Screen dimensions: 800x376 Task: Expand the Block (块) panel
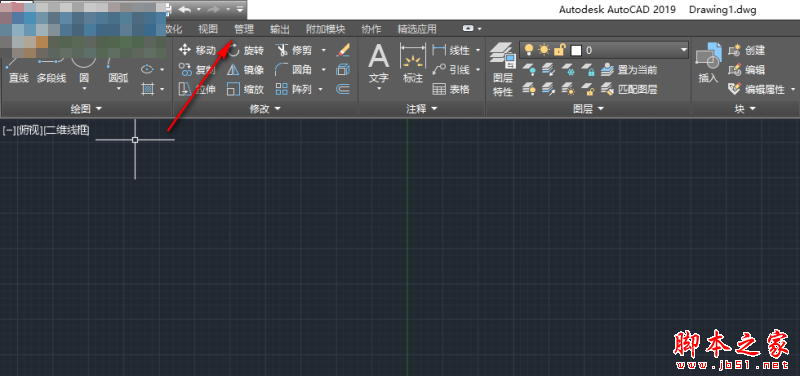click(745, 109)
